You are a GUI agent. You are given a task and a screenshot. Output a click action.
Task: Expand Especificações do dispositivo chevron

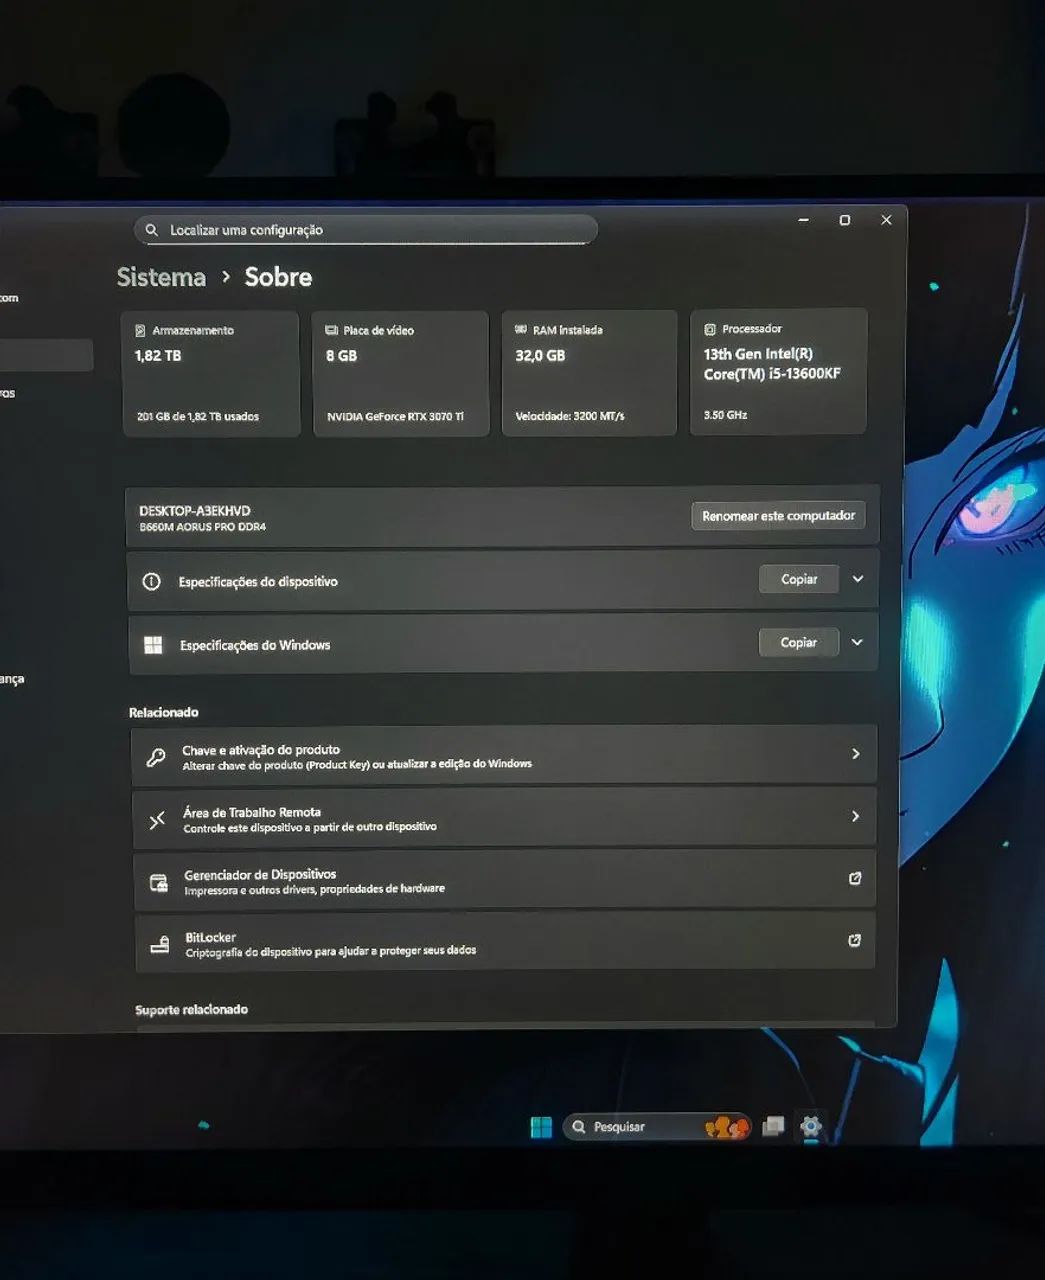pyautogui.click(x=858, y=579)
